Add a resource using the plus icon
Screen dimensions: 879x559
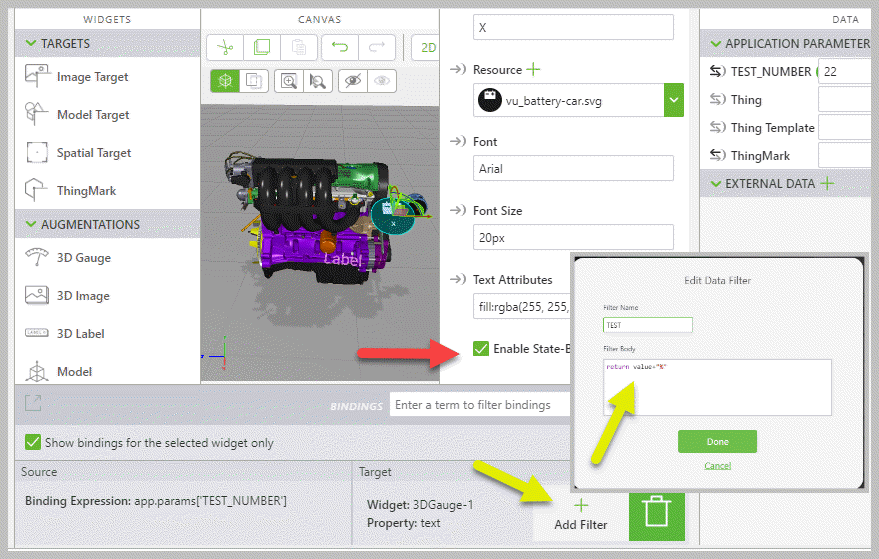coord(533,69)
